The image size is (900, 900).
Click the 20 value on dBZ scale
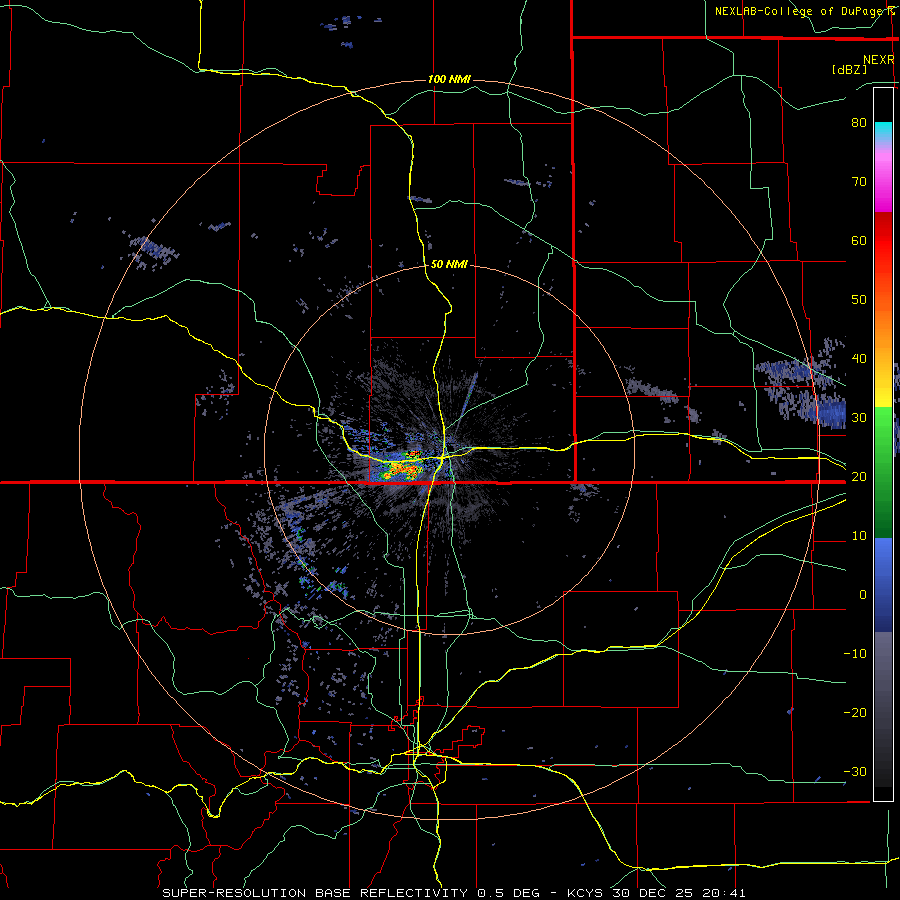(x=859, y=477)
